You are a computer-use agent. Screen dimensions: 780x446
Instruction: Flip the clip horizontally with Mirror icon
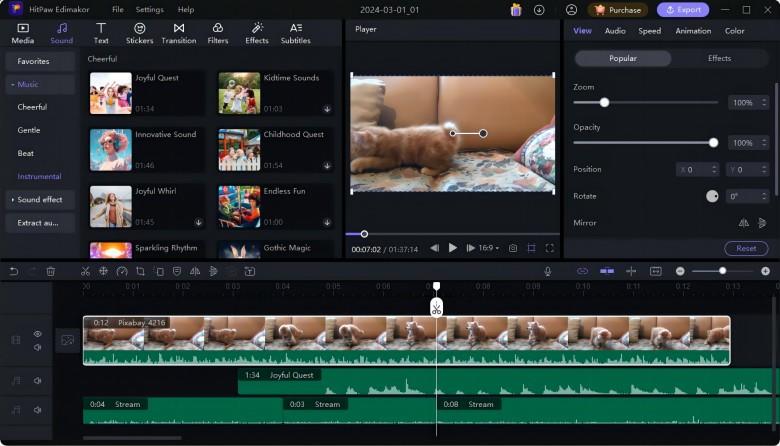pyautogui.click(x=743, y=223)
